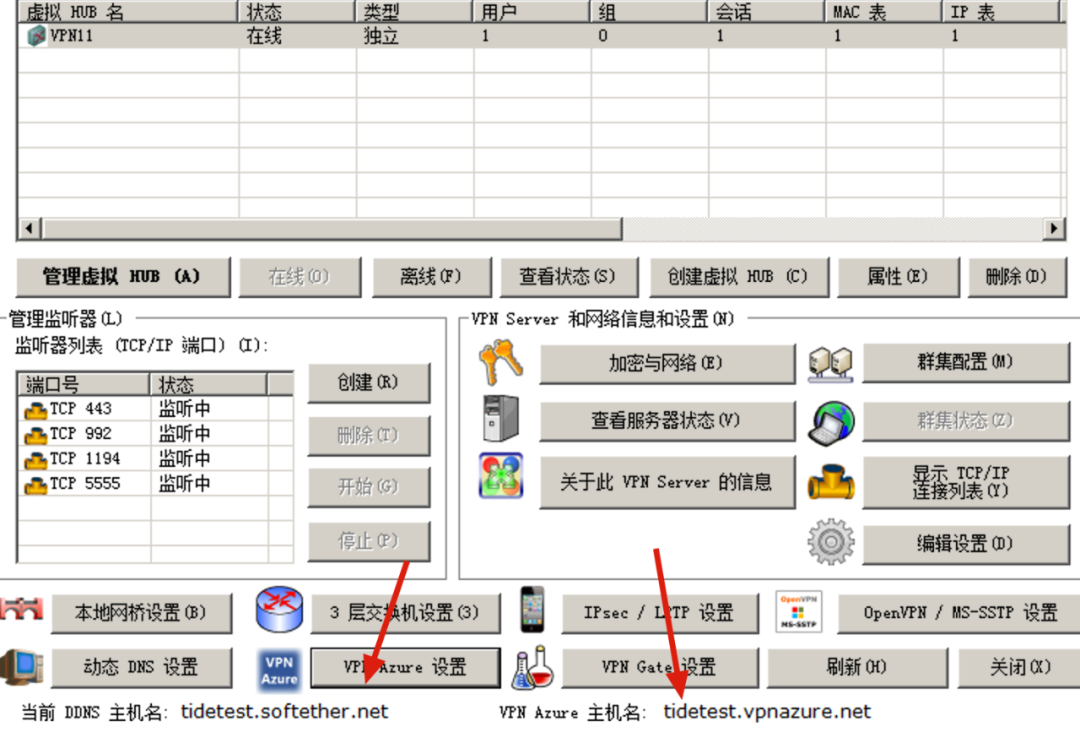Open 管理虚拟 HUB (A) button

point(123,277)
